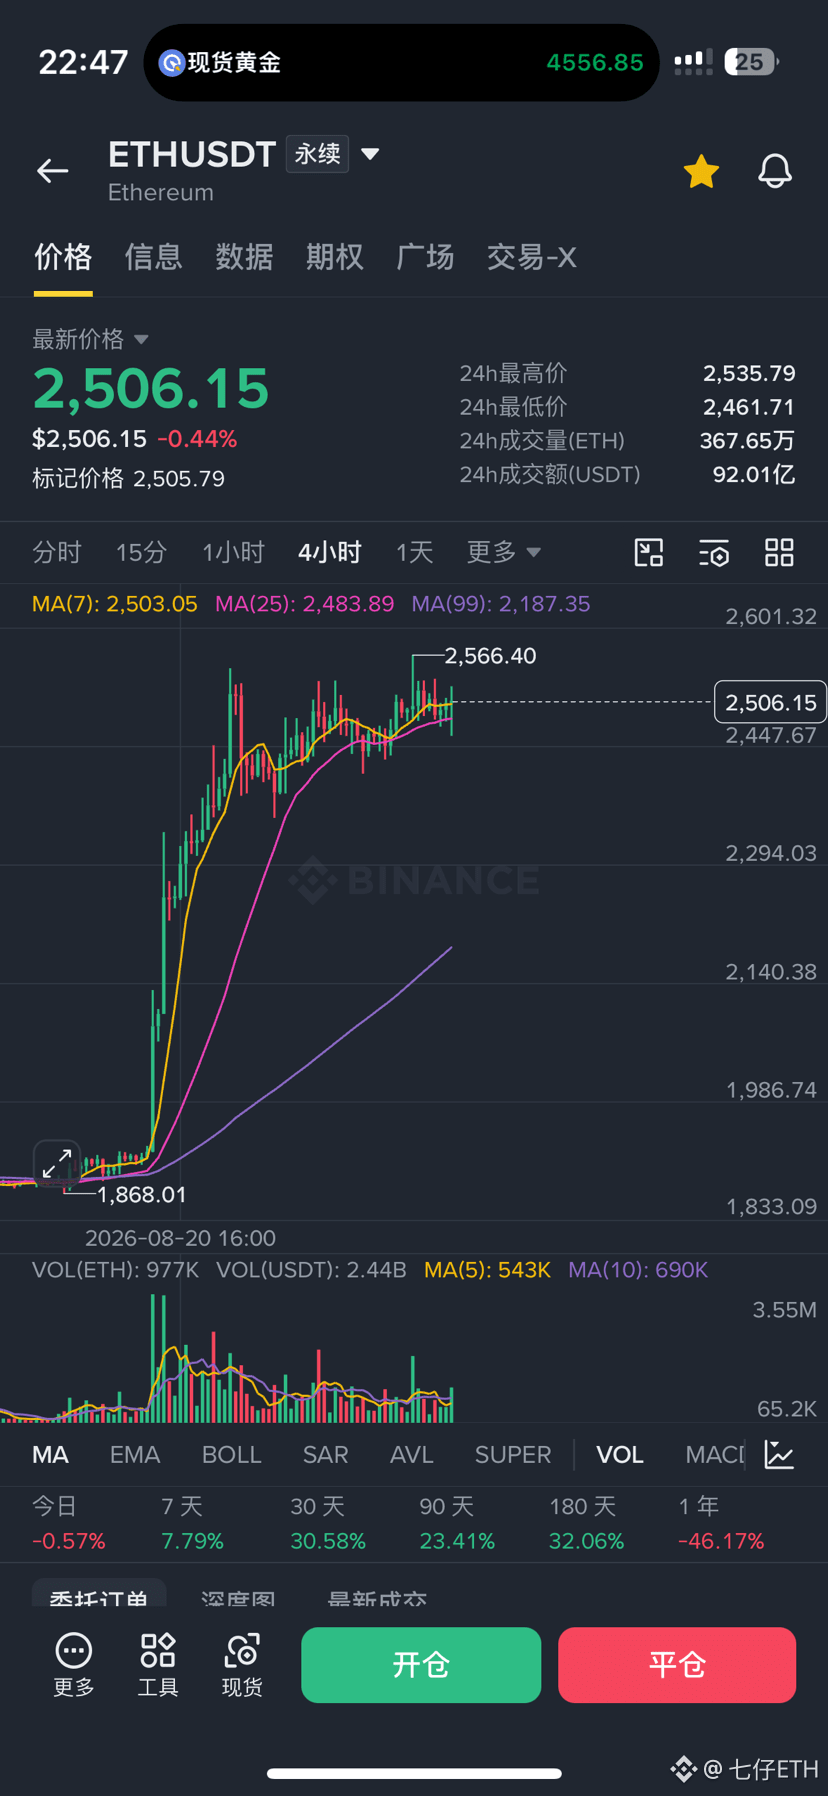Open 现货黄金 live activity pill
The width and height of the screenshot is (828, 1796).
point(401,62)
